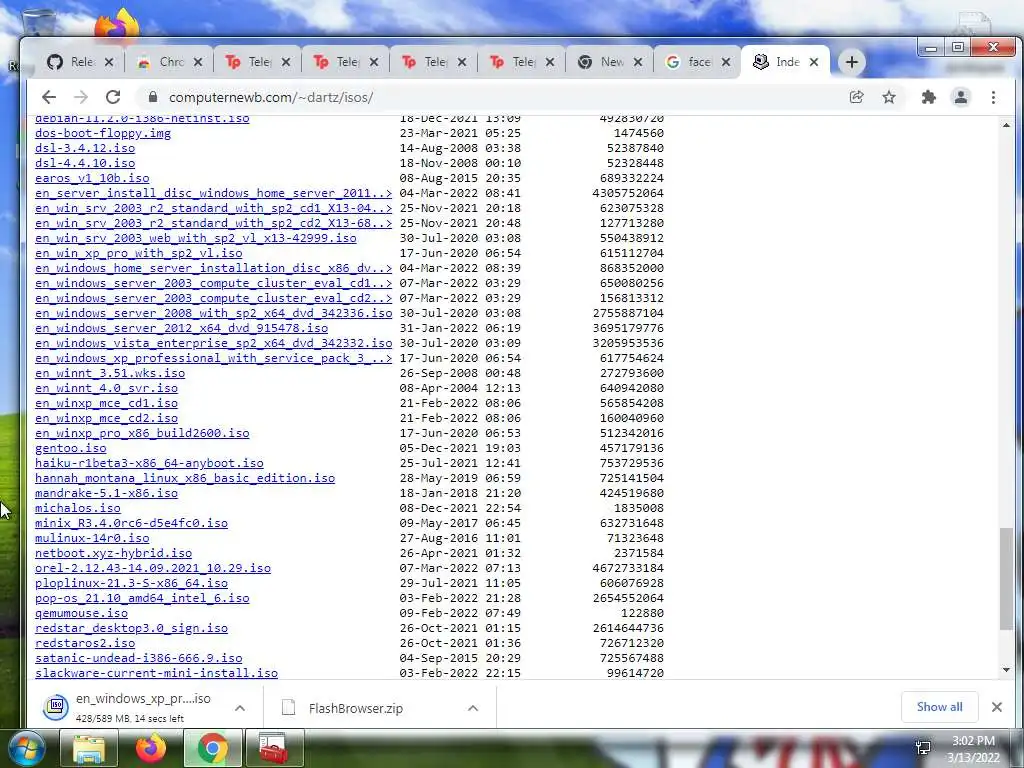This screenshot has width=1024, height=768.
Task: Go back to previous page
Action: tap(49, 97)
